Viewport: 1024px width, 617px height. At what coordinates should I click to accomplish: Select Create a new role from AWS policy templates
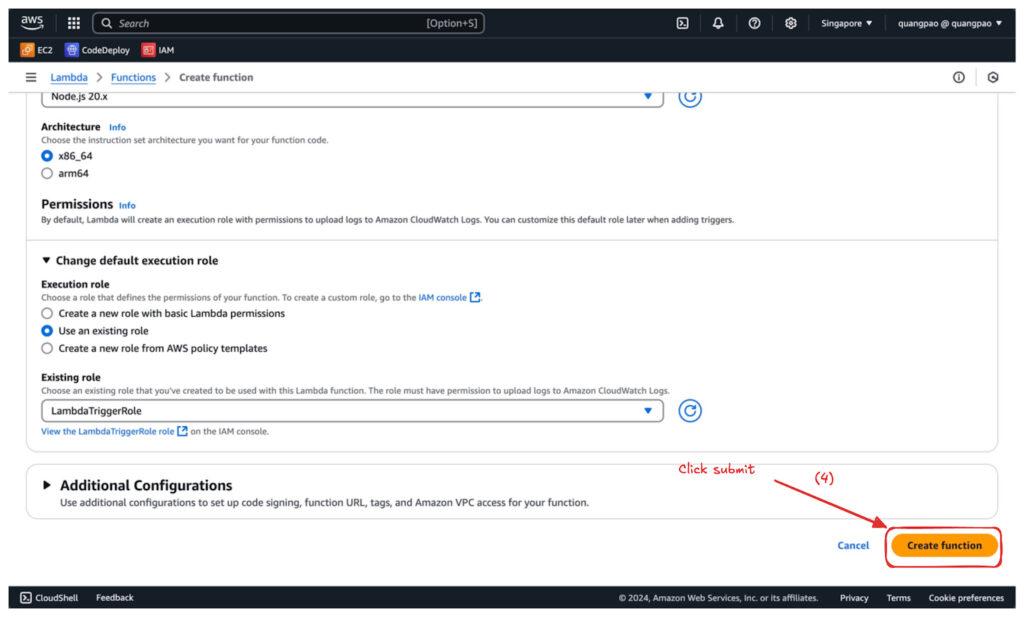coord(154,349)
